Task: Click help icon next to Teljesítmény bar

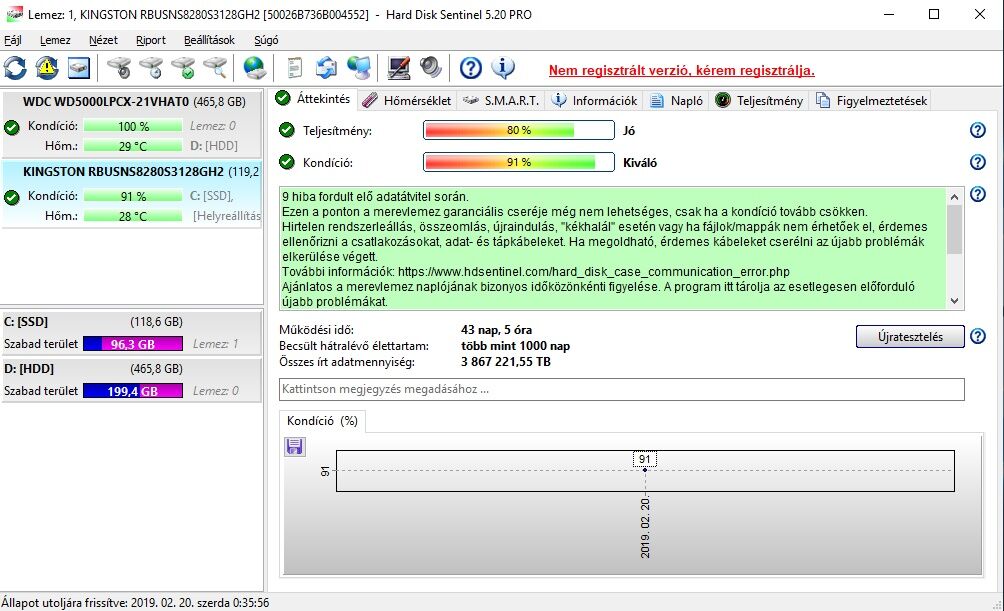Action: coord(978,130)
